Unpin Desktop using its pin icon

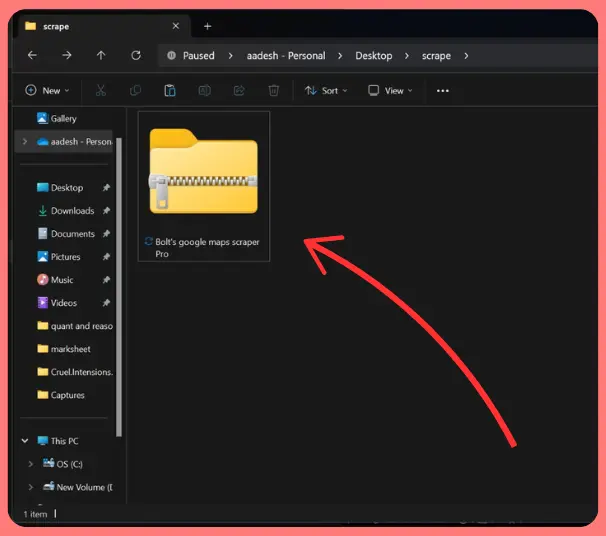tap(106, 187)
